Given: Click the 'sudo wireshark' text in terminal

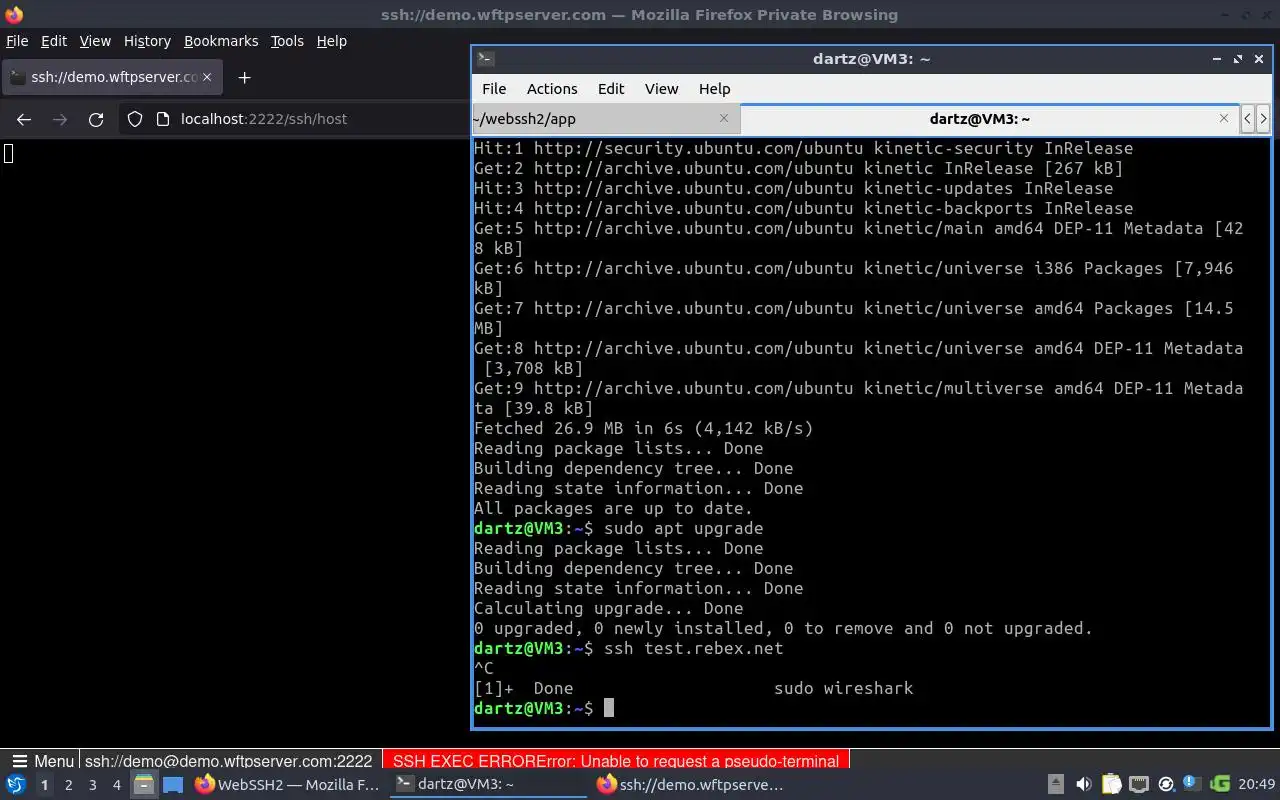Looking at the screenshot, I should tap(843, 688).
